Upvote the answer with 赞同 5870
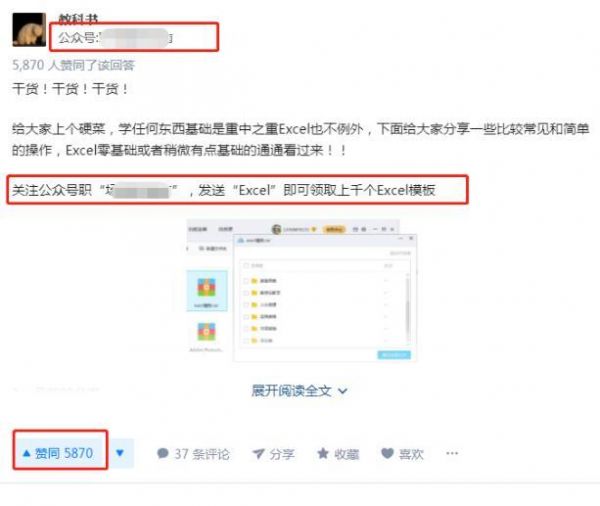 click(60, 454)
